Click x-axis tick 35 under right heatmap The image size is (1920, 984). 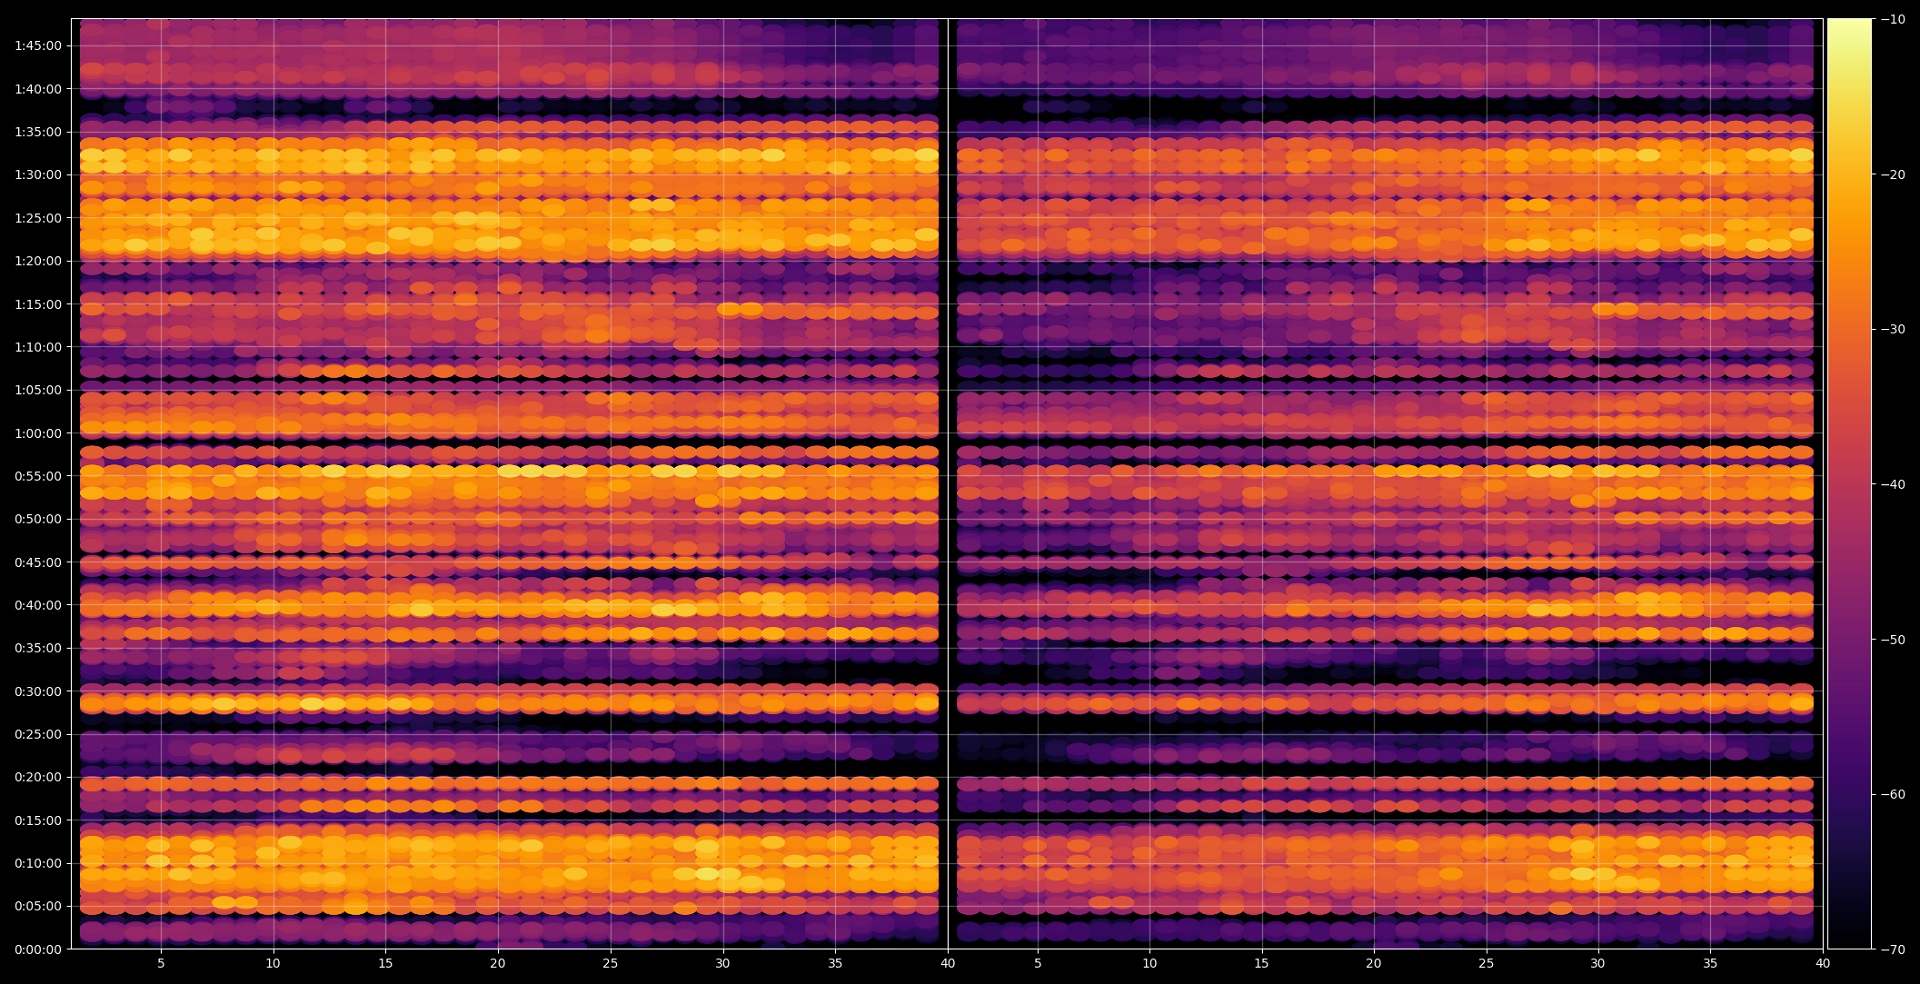point(1711,964)
